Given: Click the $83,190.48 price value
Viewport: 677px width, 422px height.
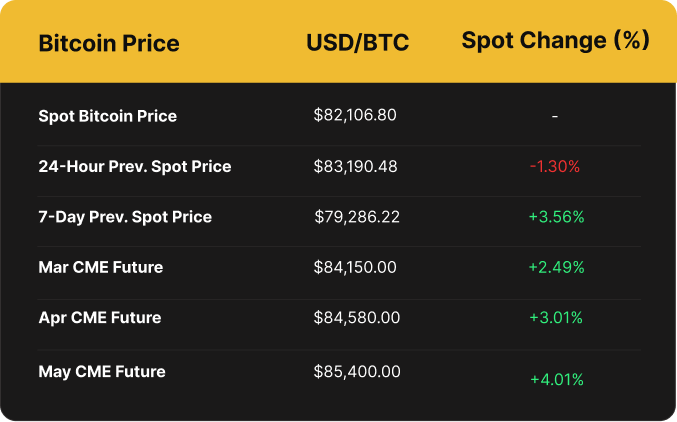Looking at the screenshot, I should pyautogui.click(x=355, y=166).
